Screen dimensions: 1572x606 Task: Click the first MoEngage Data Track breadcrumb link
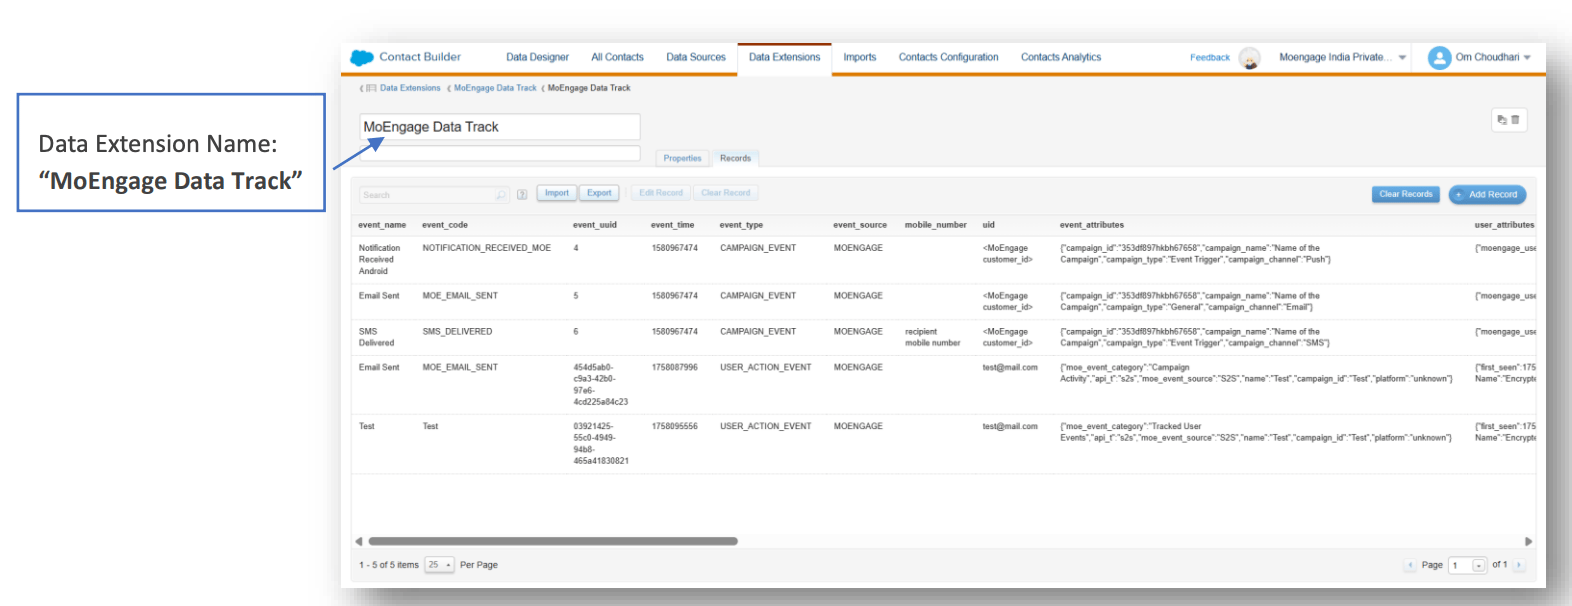point(495,88)
